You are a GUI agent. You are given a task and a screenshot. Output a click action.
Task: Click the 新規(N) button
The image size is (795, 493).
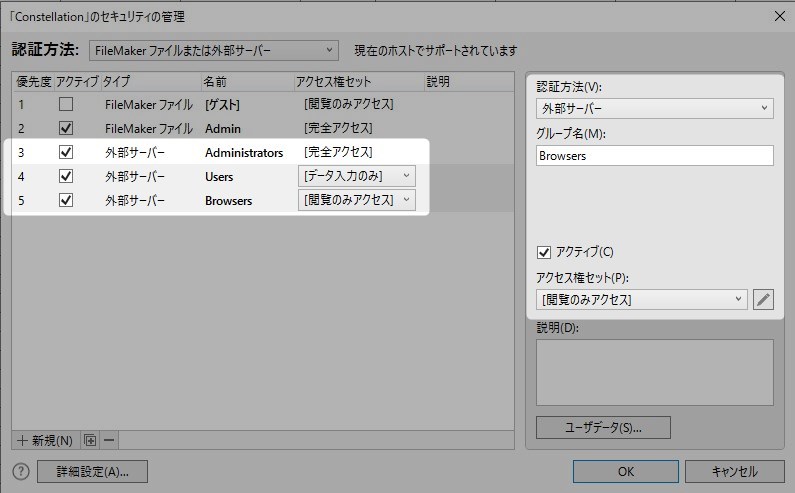pos(45,440)
